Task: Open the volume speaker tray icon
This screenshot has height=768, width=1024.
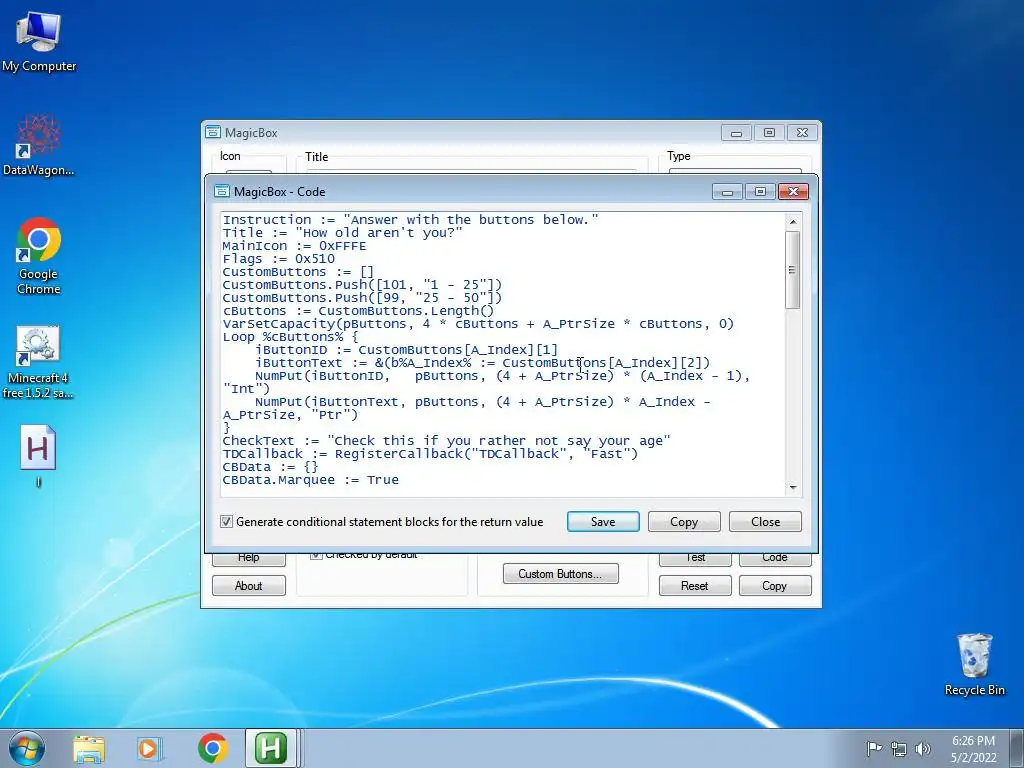Action: tap(923, 748)
